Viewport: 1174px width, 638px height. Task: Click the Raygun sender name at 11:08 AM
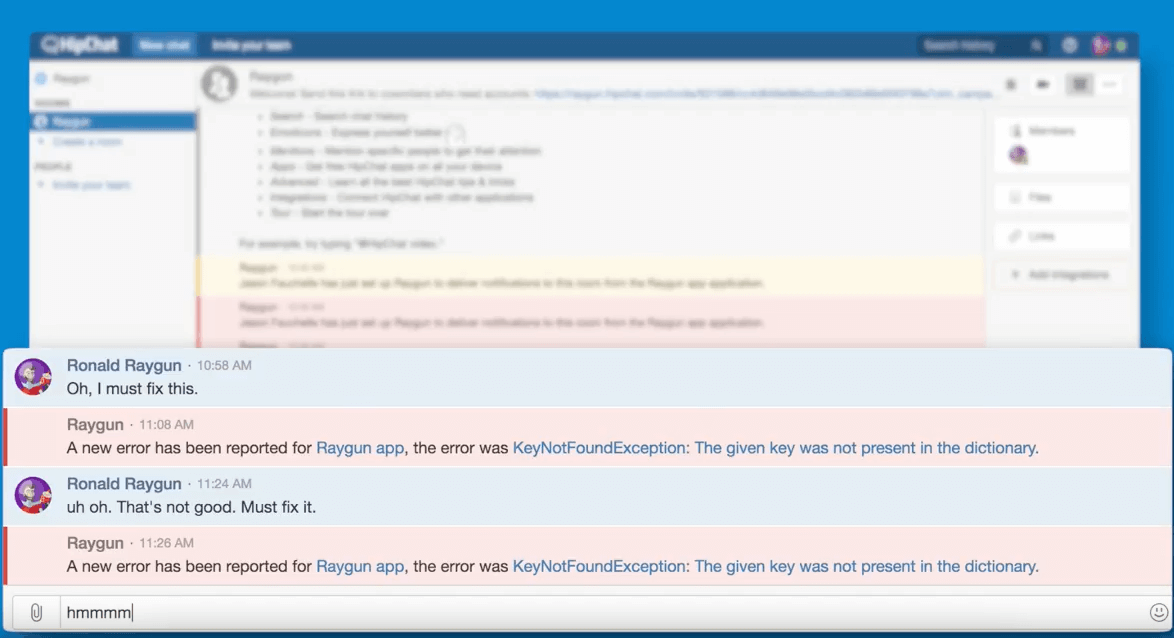point(95,425)
